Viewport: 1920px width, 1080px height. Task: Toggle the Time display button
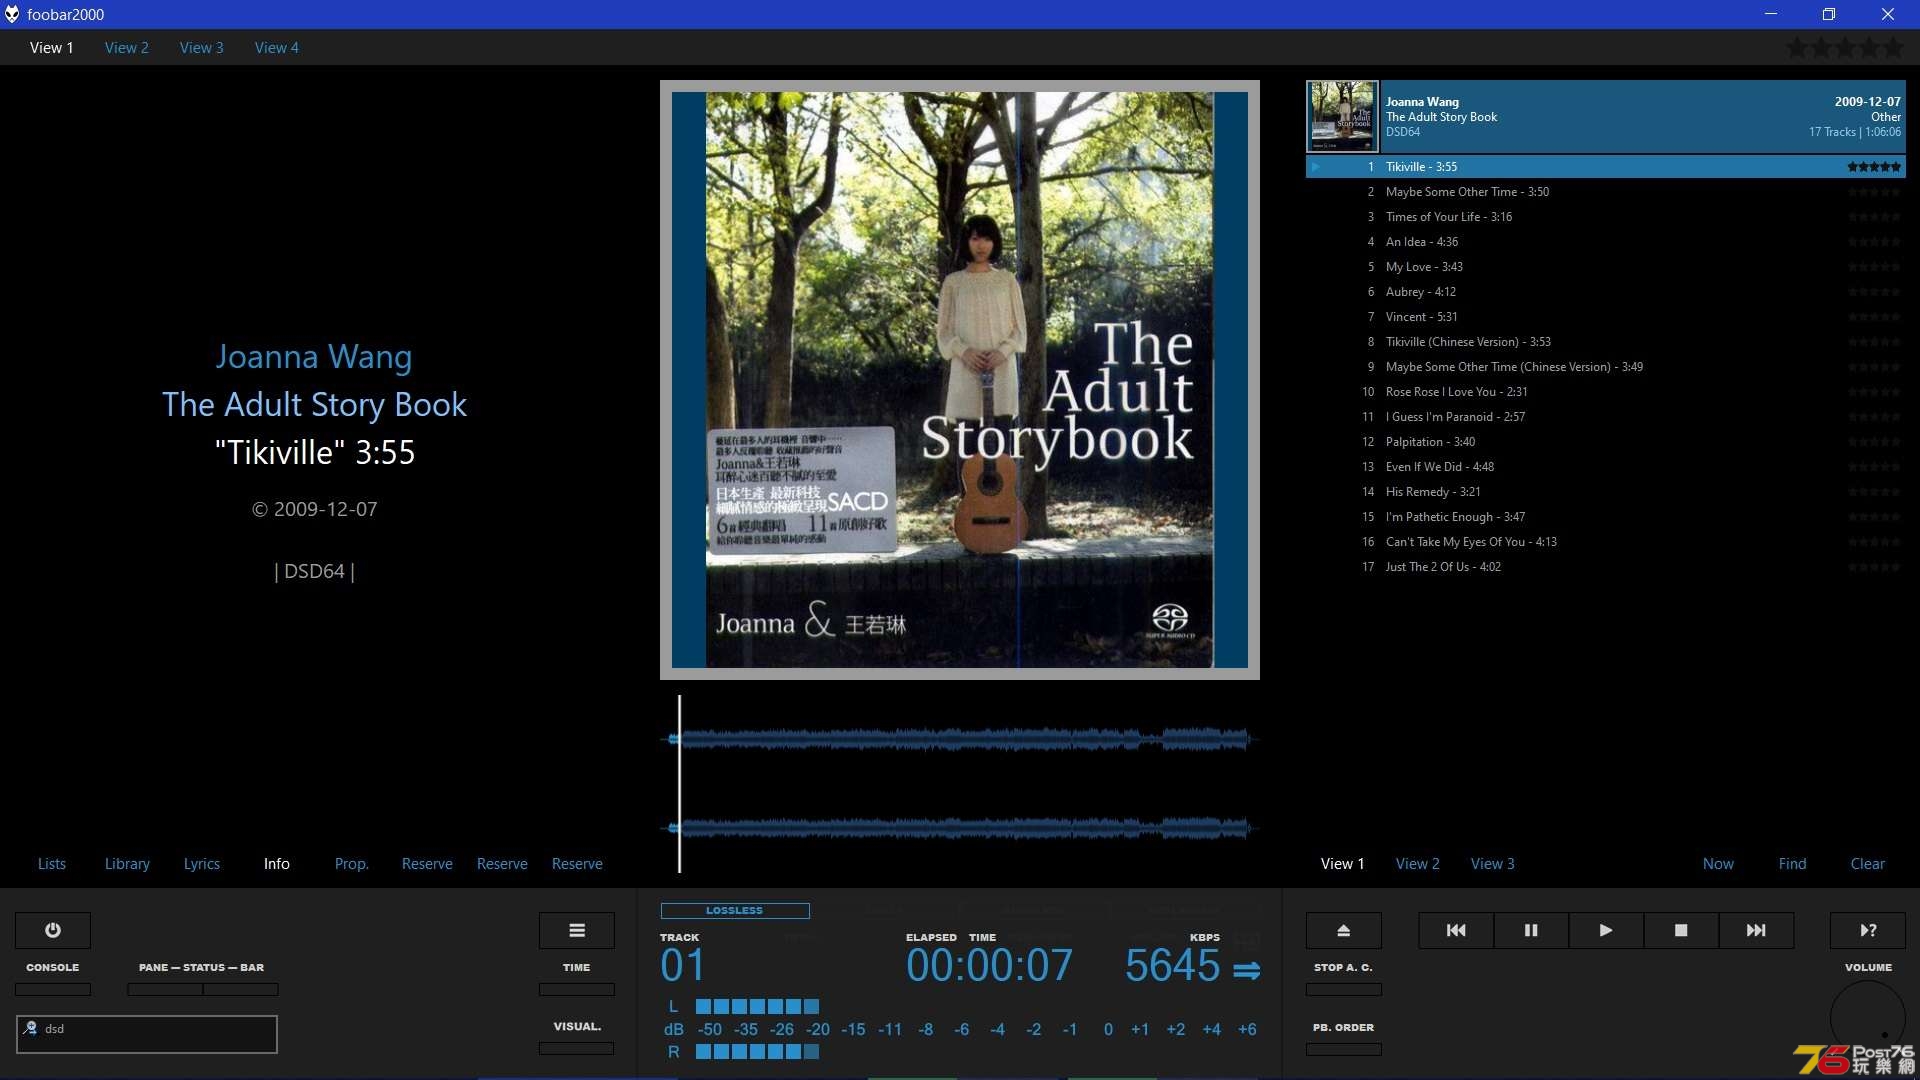(577, 989)
